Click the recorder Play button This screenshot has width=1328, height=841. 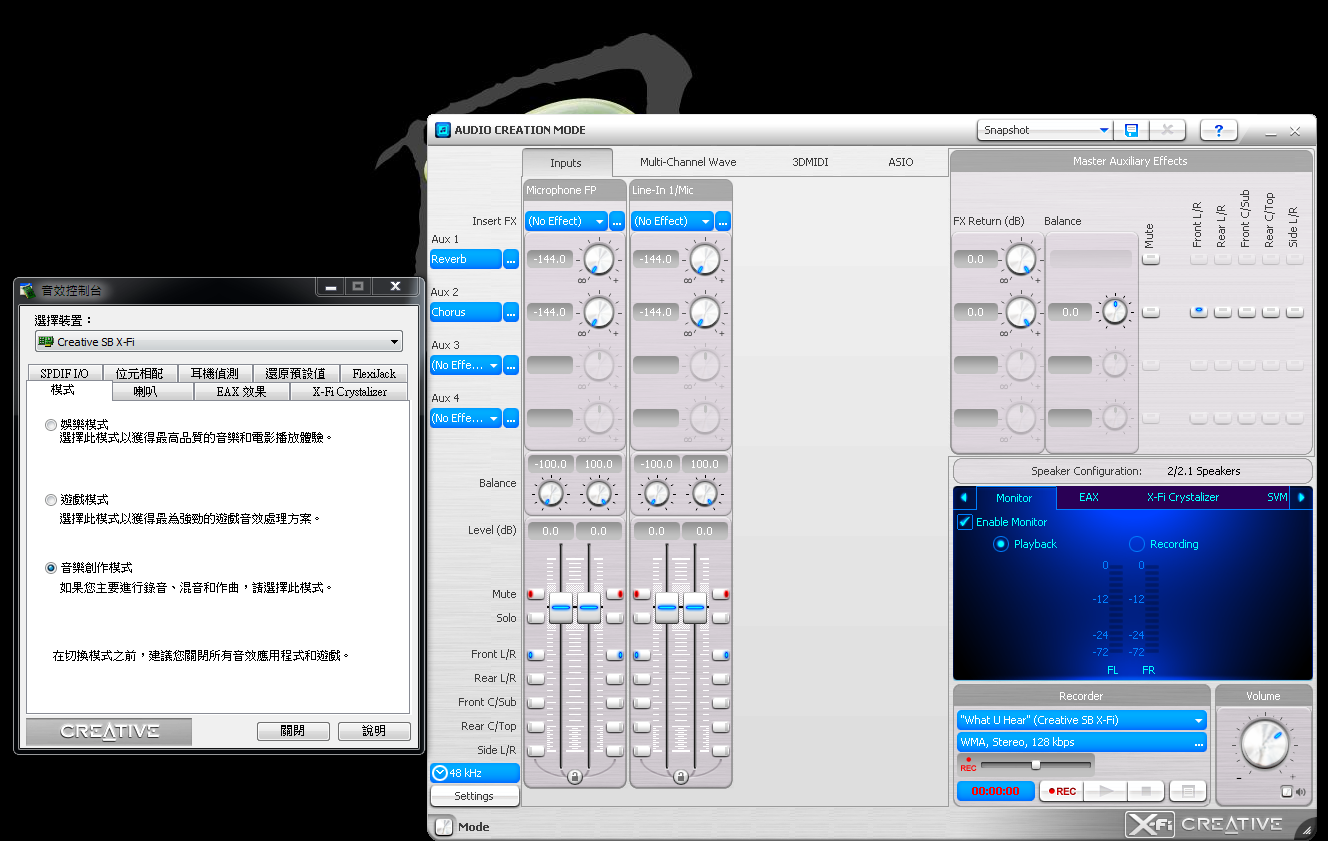[x=1106, y=791]
